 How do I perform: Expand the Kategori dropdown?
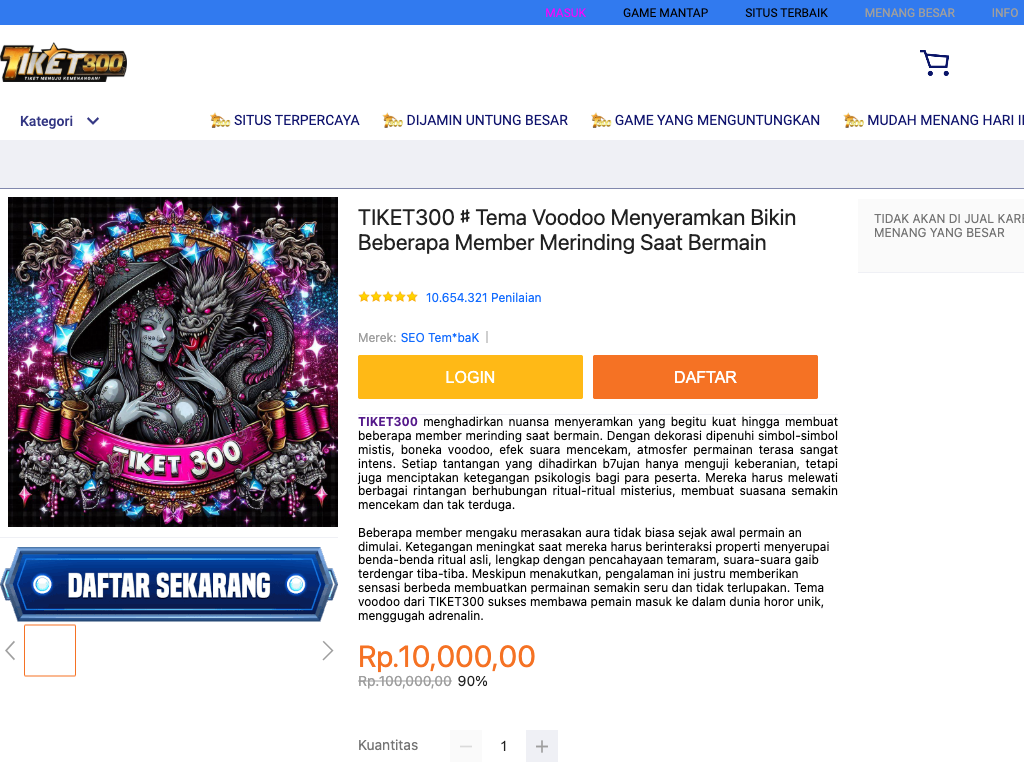click(x=59, y=121)
